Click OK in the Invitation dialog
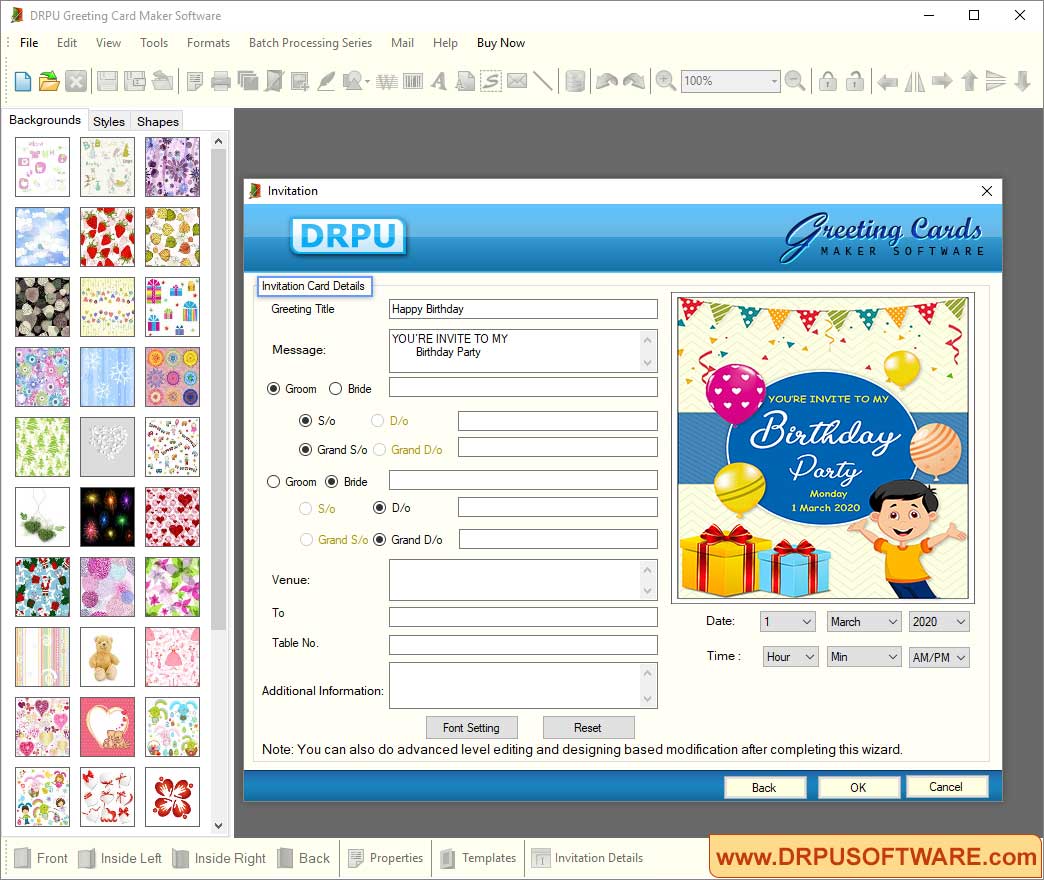The height and width of the screenshot is (880, 1044). tap(858, 787)
